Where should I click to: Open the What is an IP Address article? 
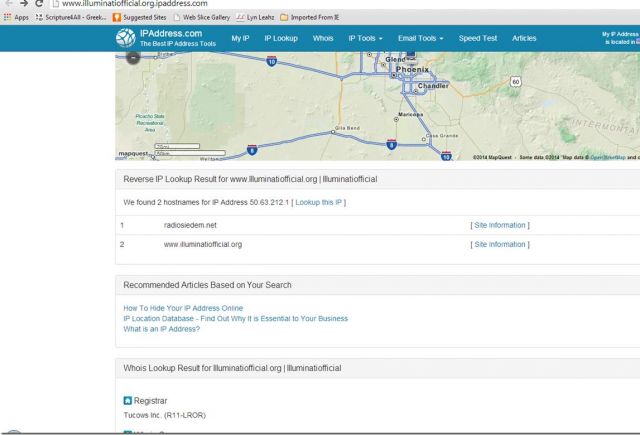coord(162,329)
